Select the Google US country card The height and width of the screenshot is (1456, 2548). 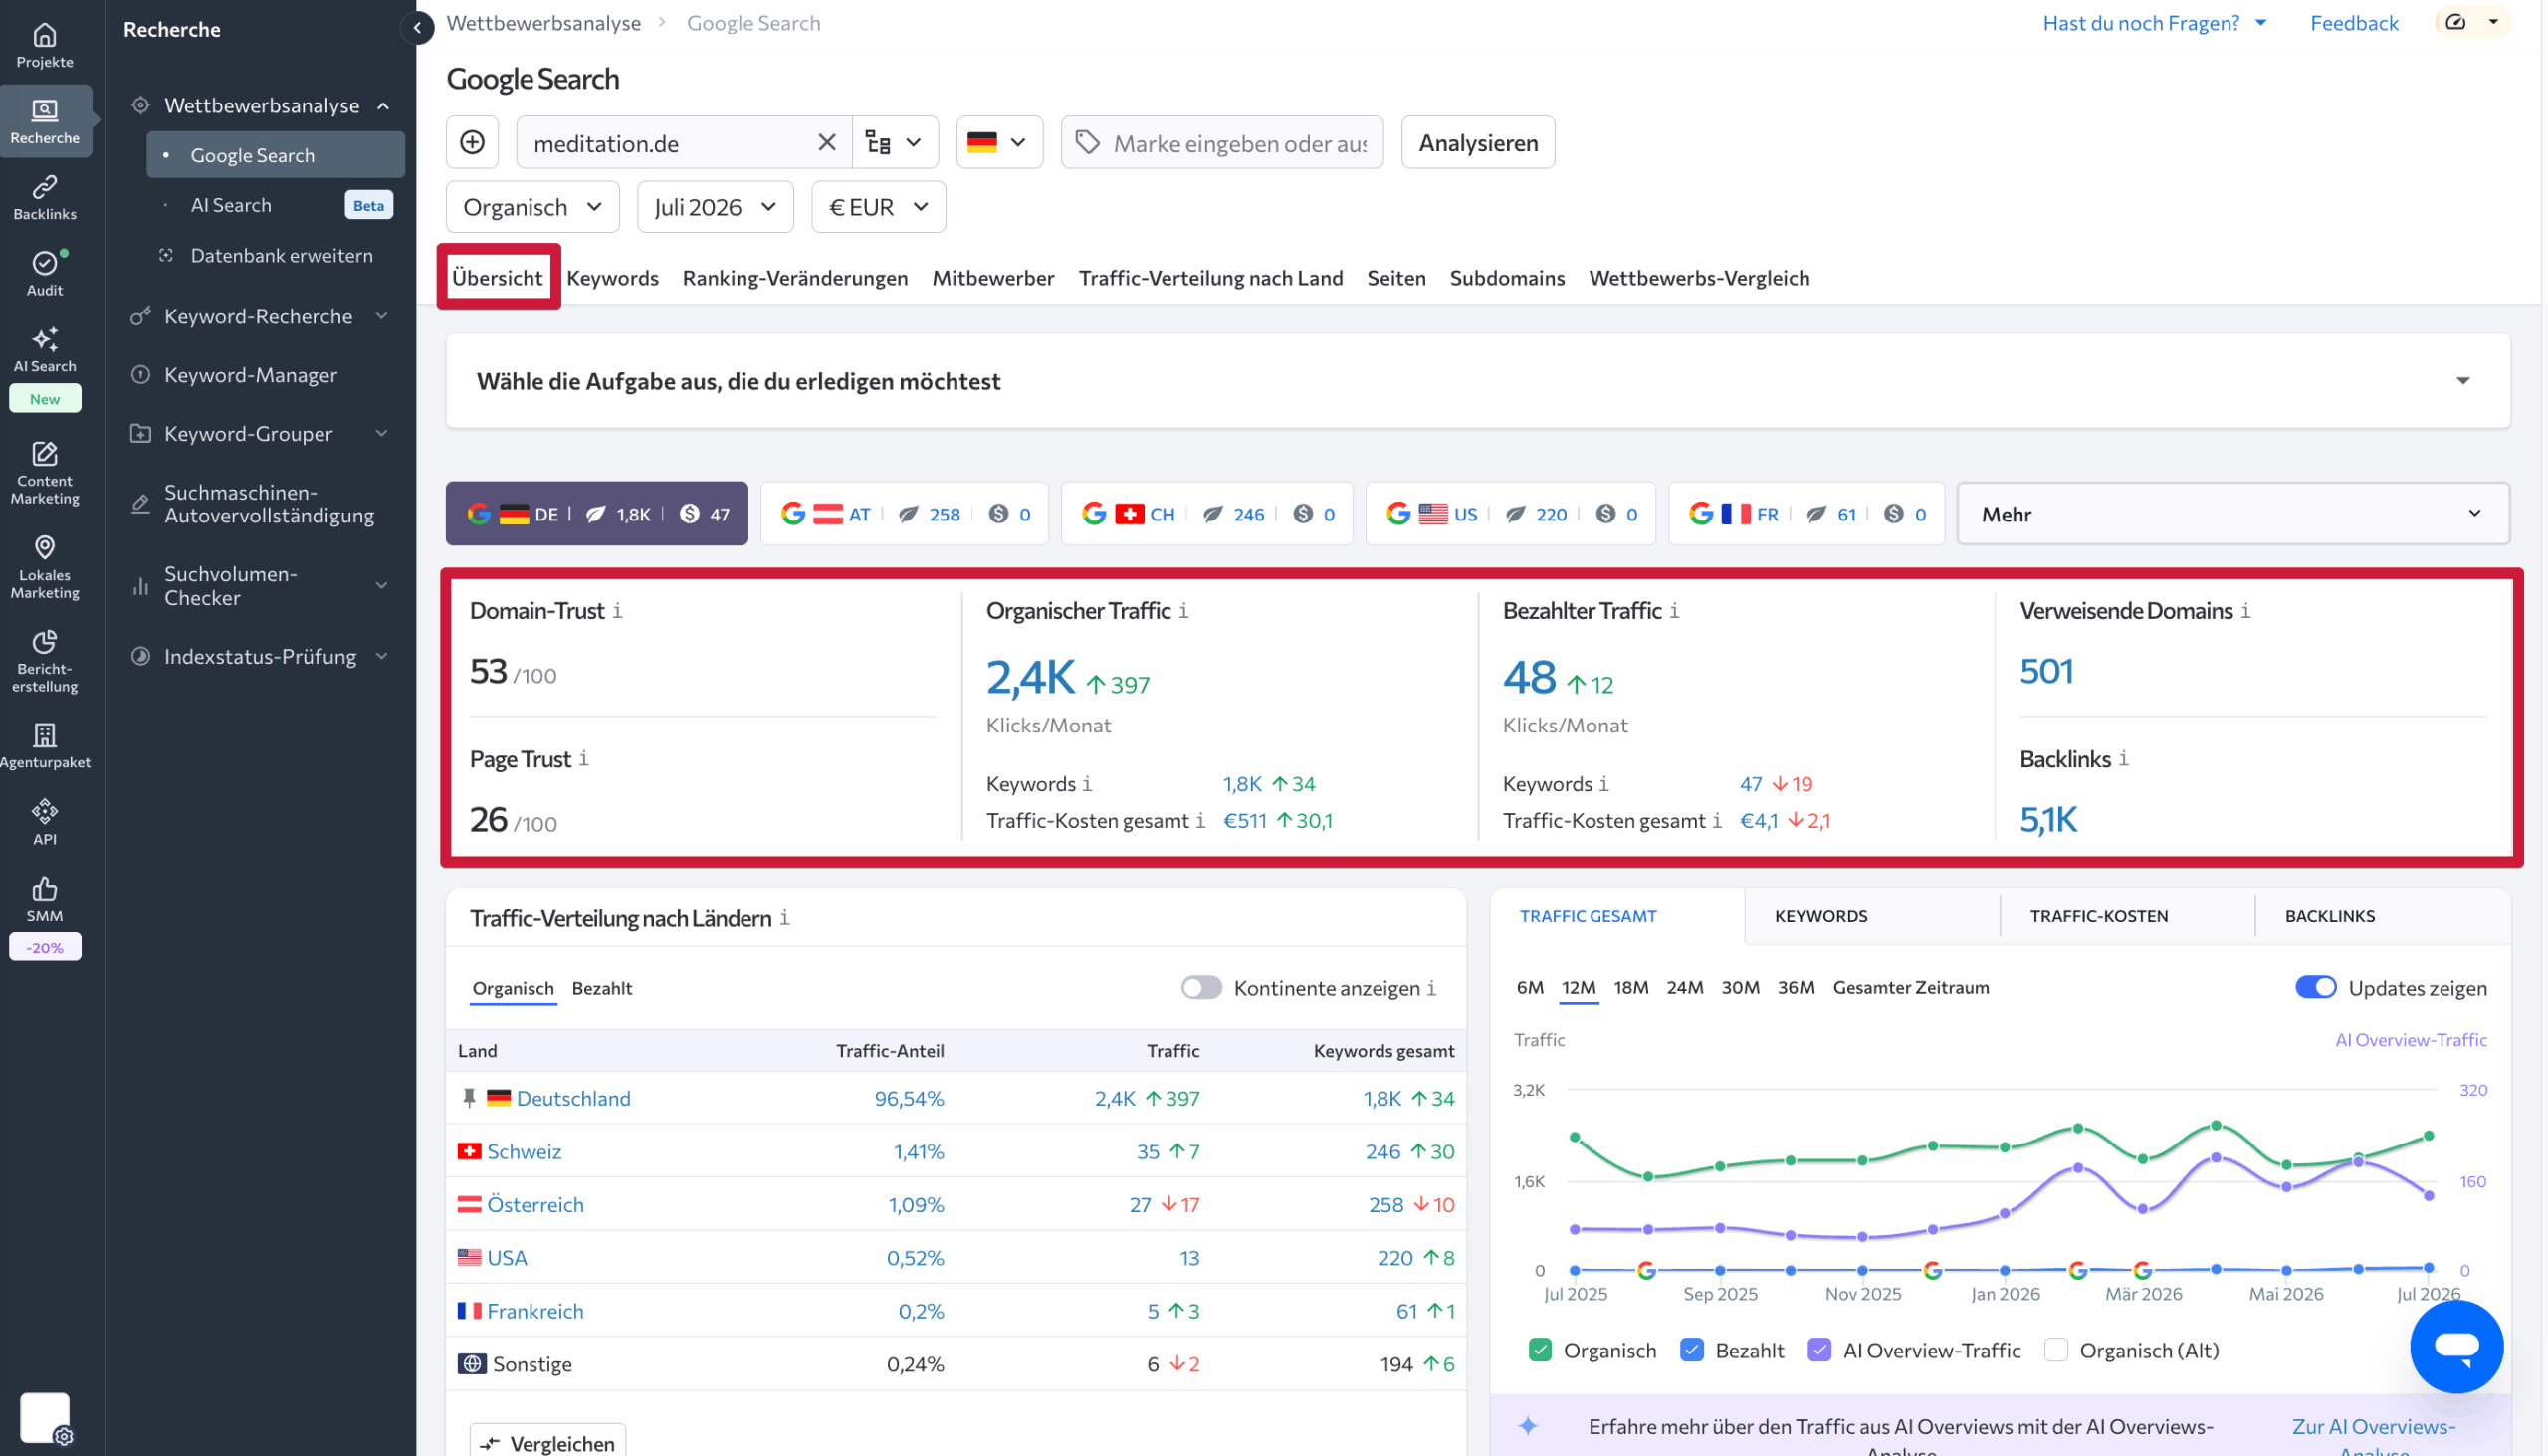1511,514
